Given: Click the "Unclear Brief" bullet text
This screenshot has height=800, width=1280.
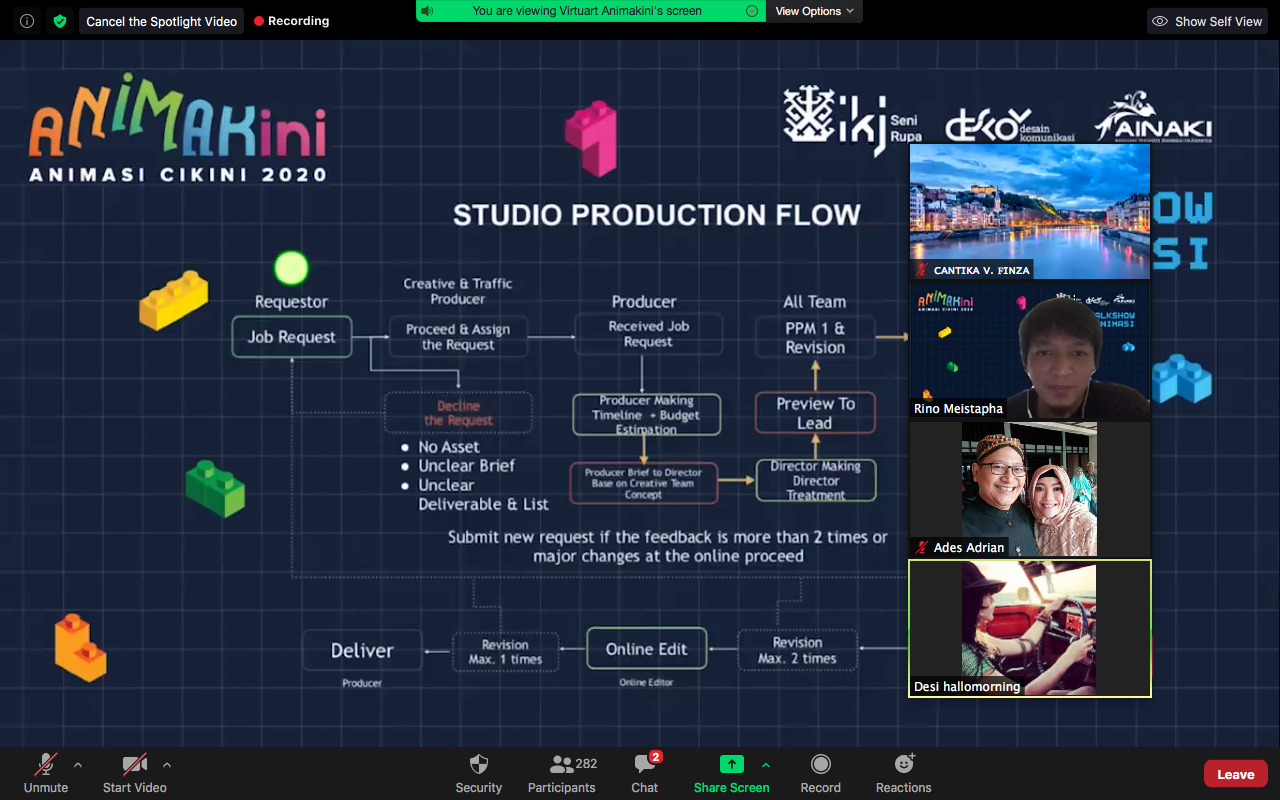Looking at the screenshot, I should pyautogui.click(x=466, y=466).
